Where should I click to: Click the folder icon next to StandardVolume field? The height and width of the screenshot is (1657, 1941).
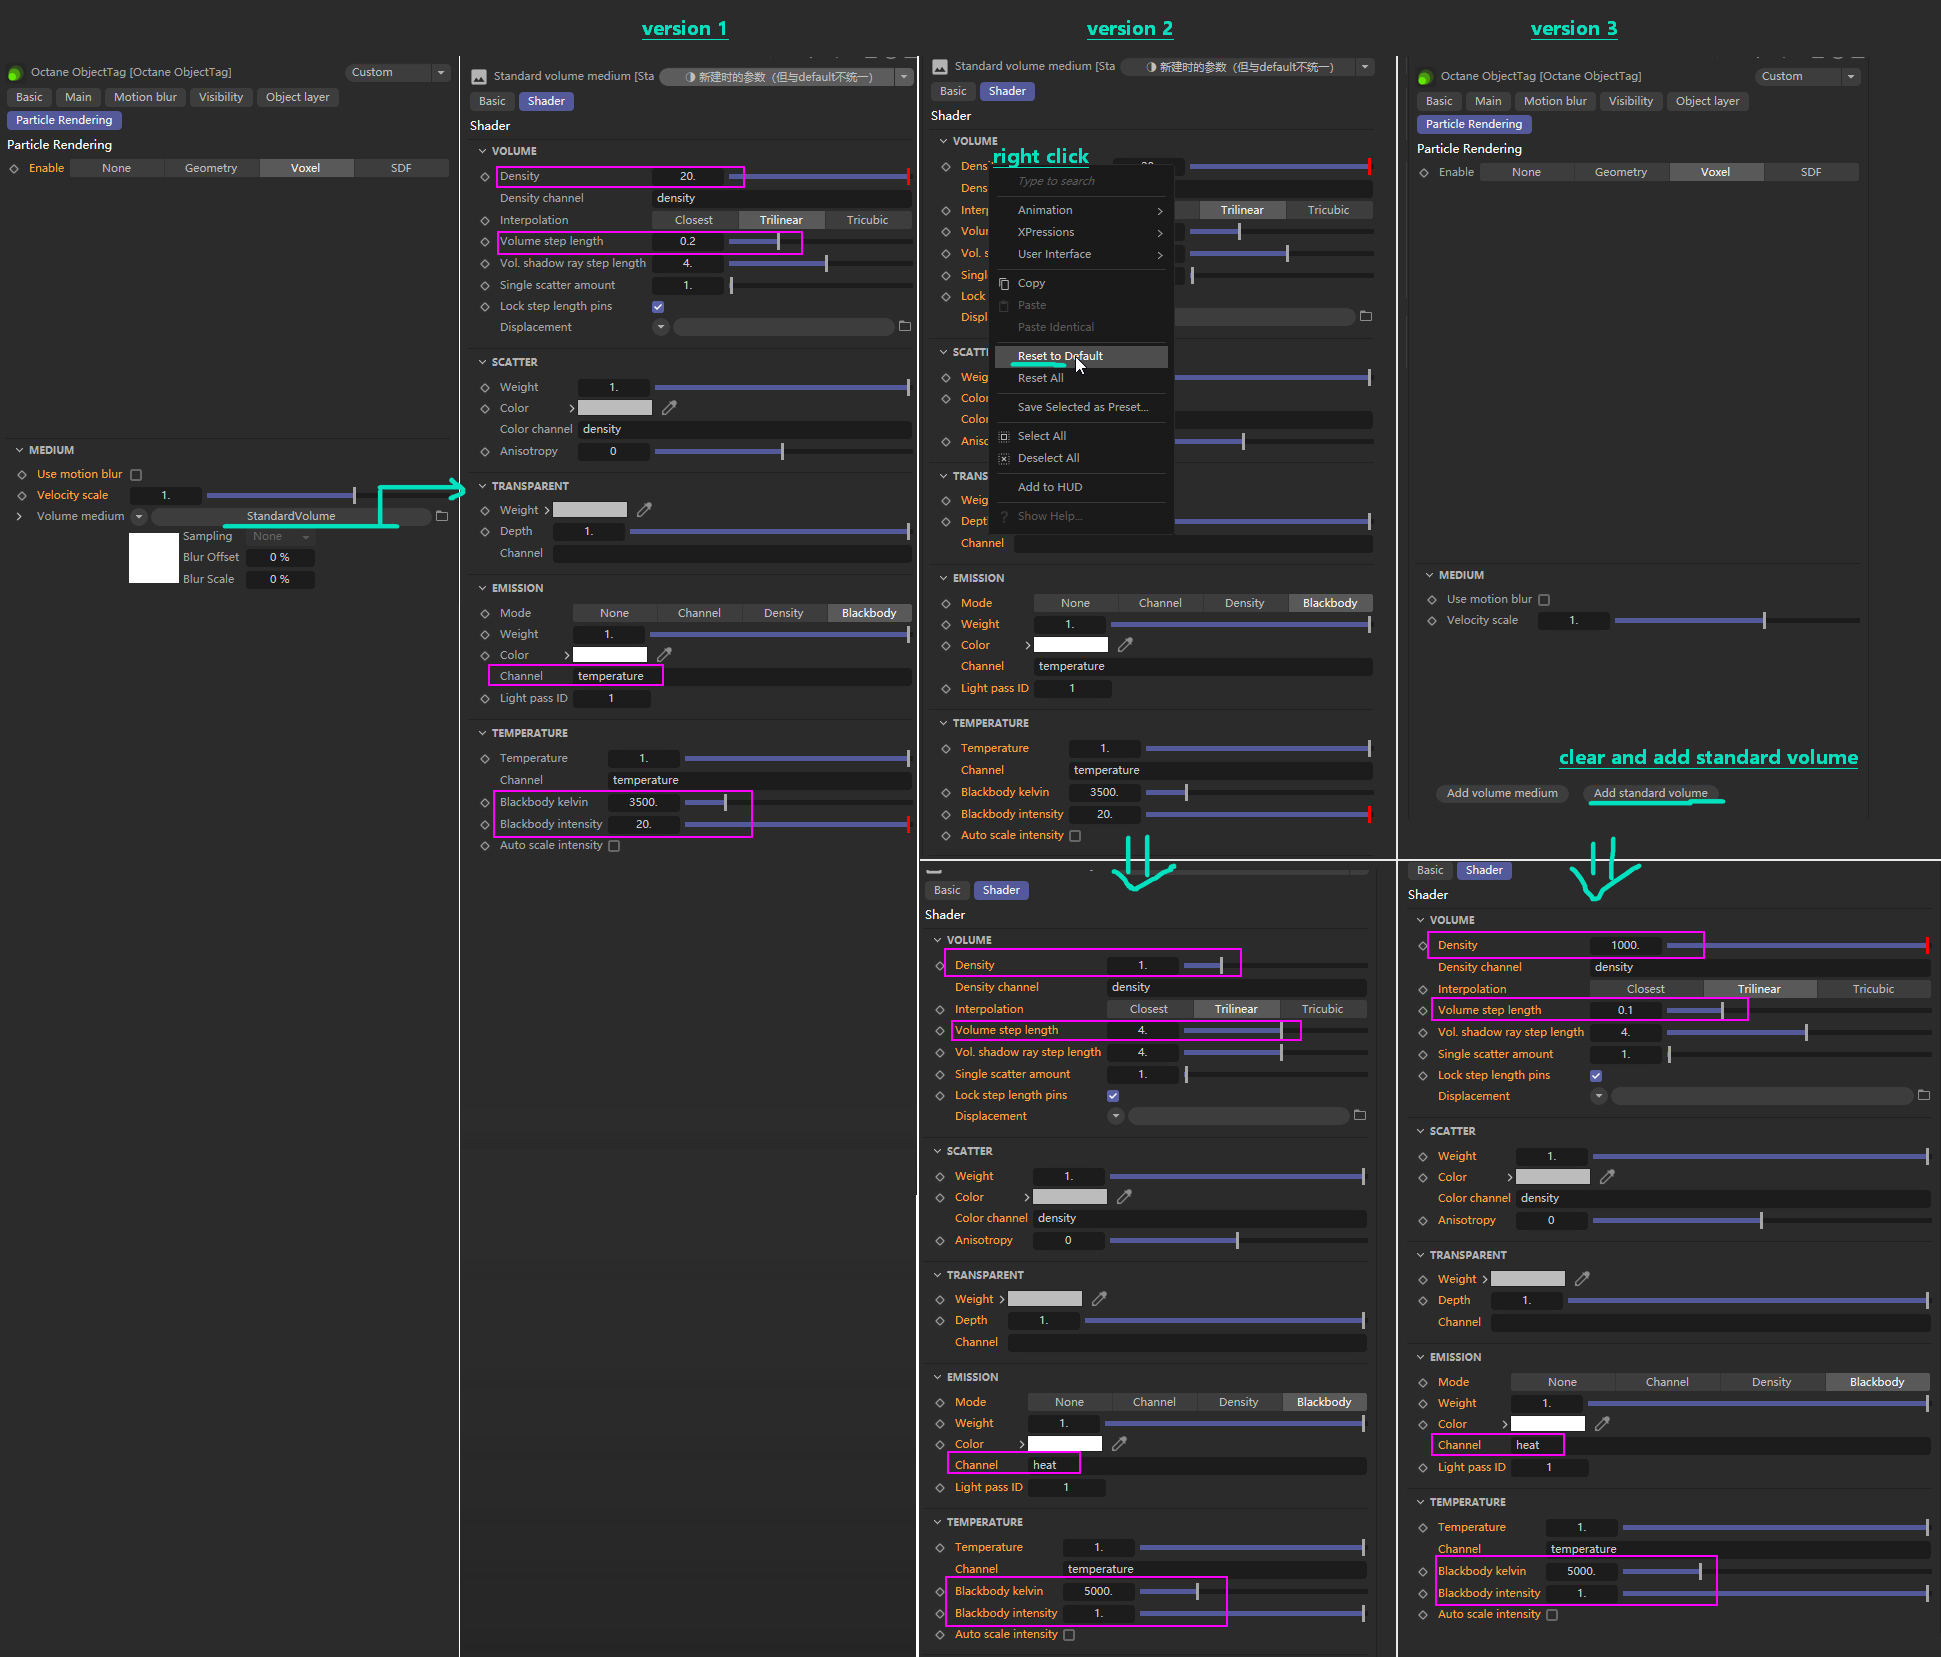click(x=442, y=516)
